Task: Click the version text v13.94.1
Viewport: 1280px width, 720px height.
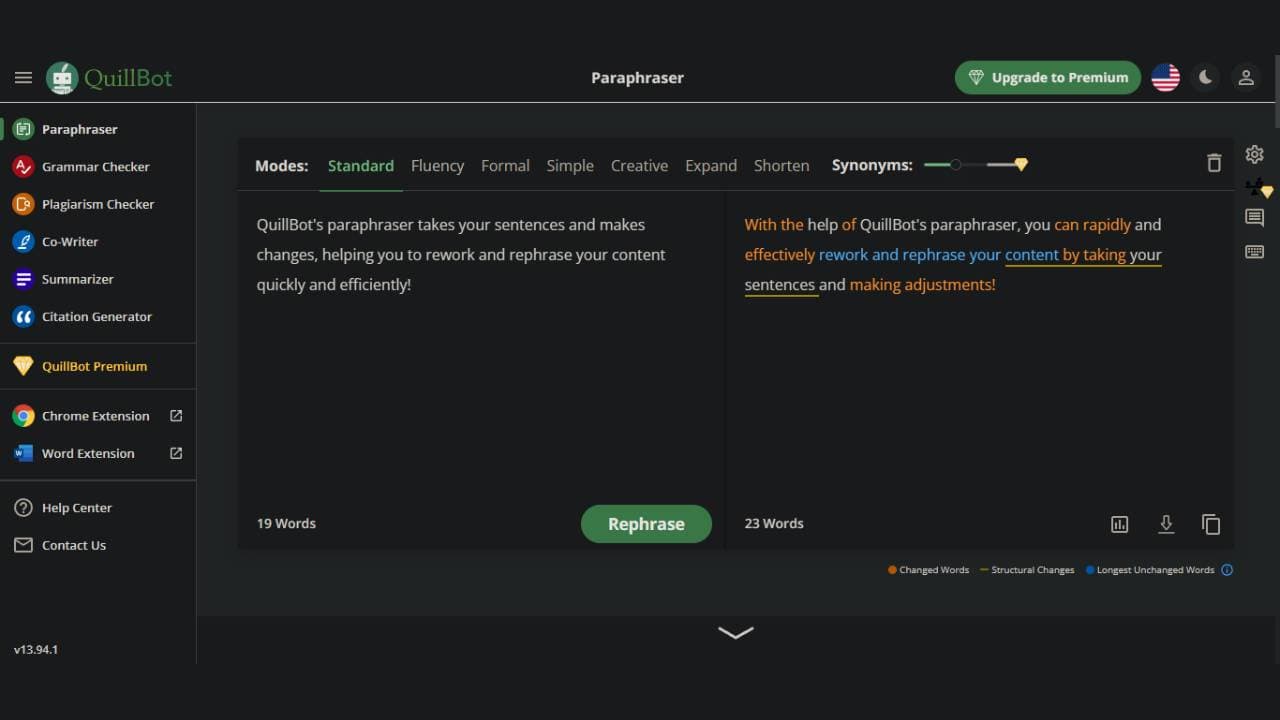Action: click(x=36, y=649)
